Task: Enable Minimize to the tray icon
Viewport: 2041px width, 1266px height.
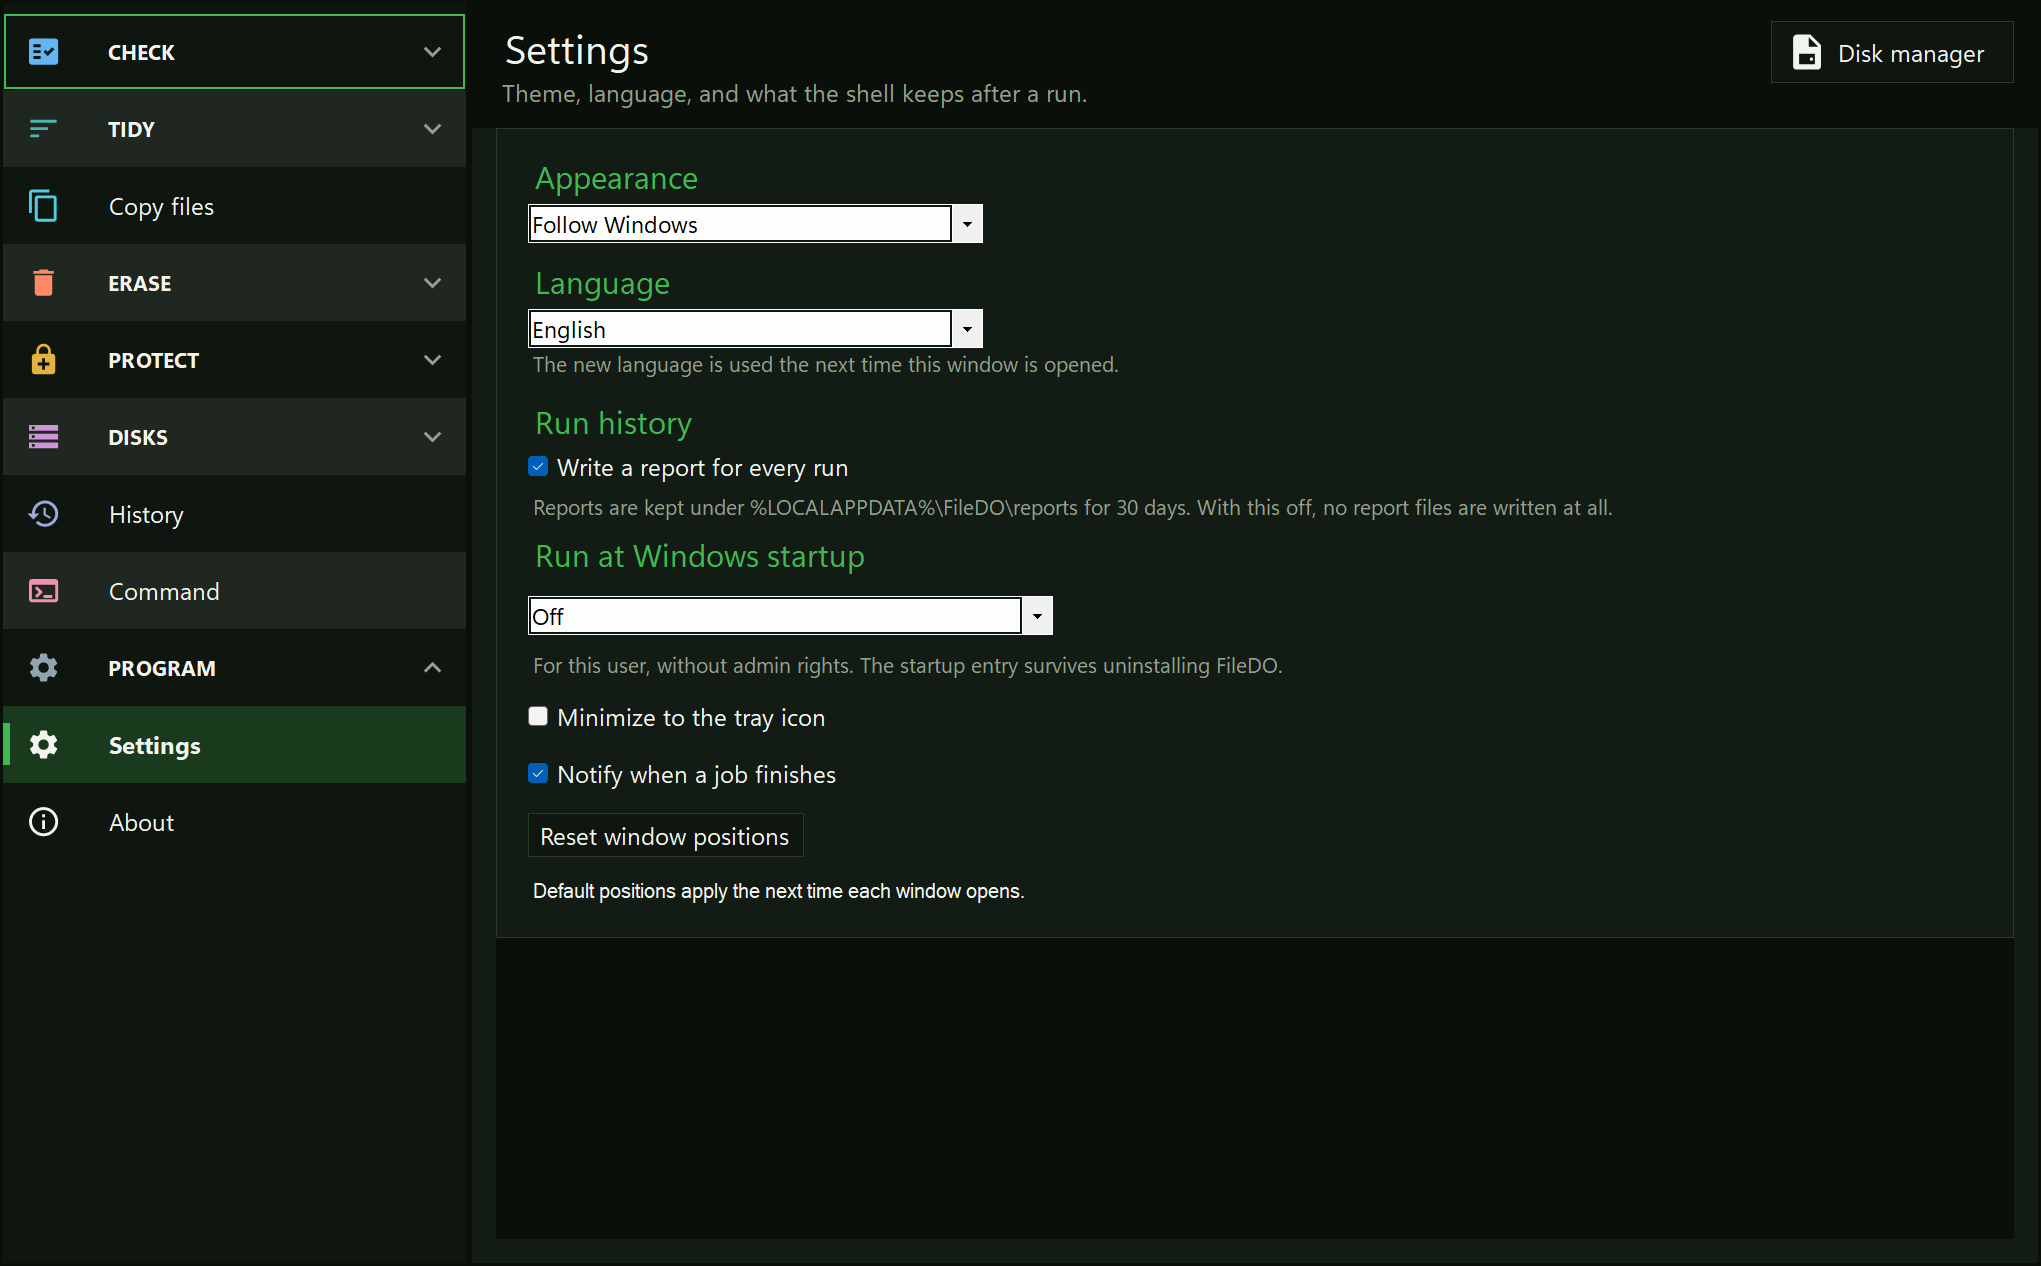Action: pos(538,716)
